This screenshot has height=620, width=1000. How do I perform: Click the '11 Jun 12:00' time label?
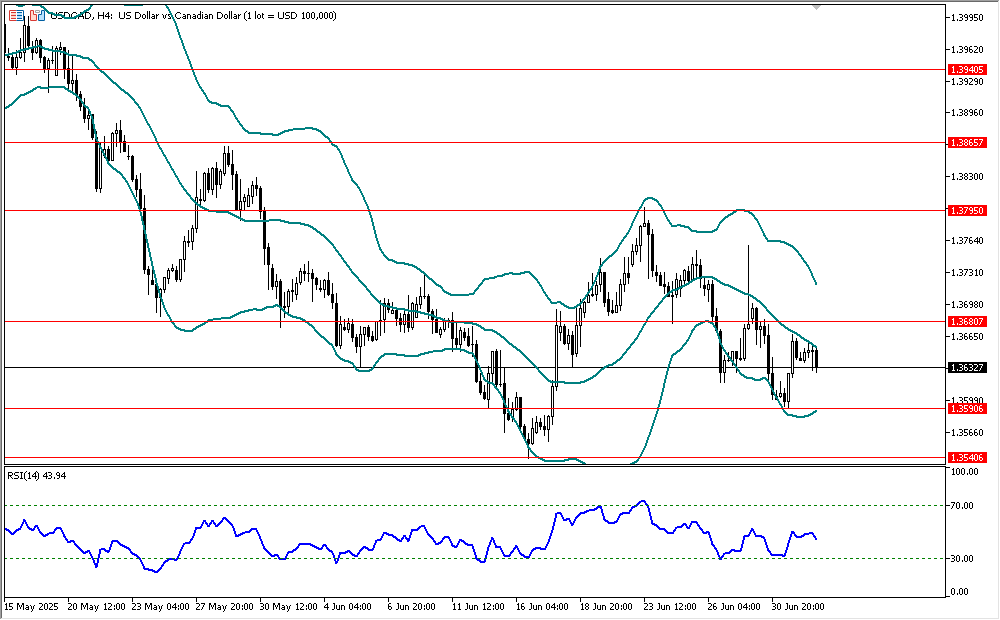tap(478, 606)
